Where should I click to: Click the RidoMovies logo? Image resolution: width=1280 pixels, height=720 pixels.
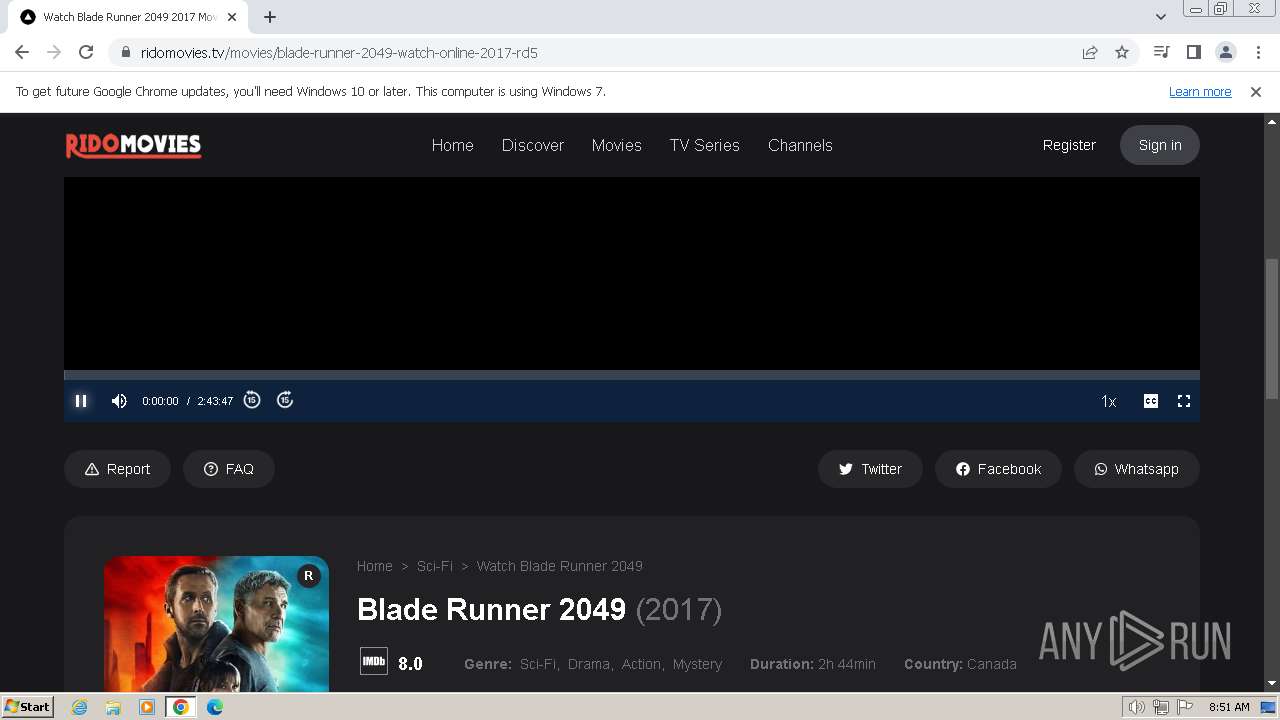133,146
